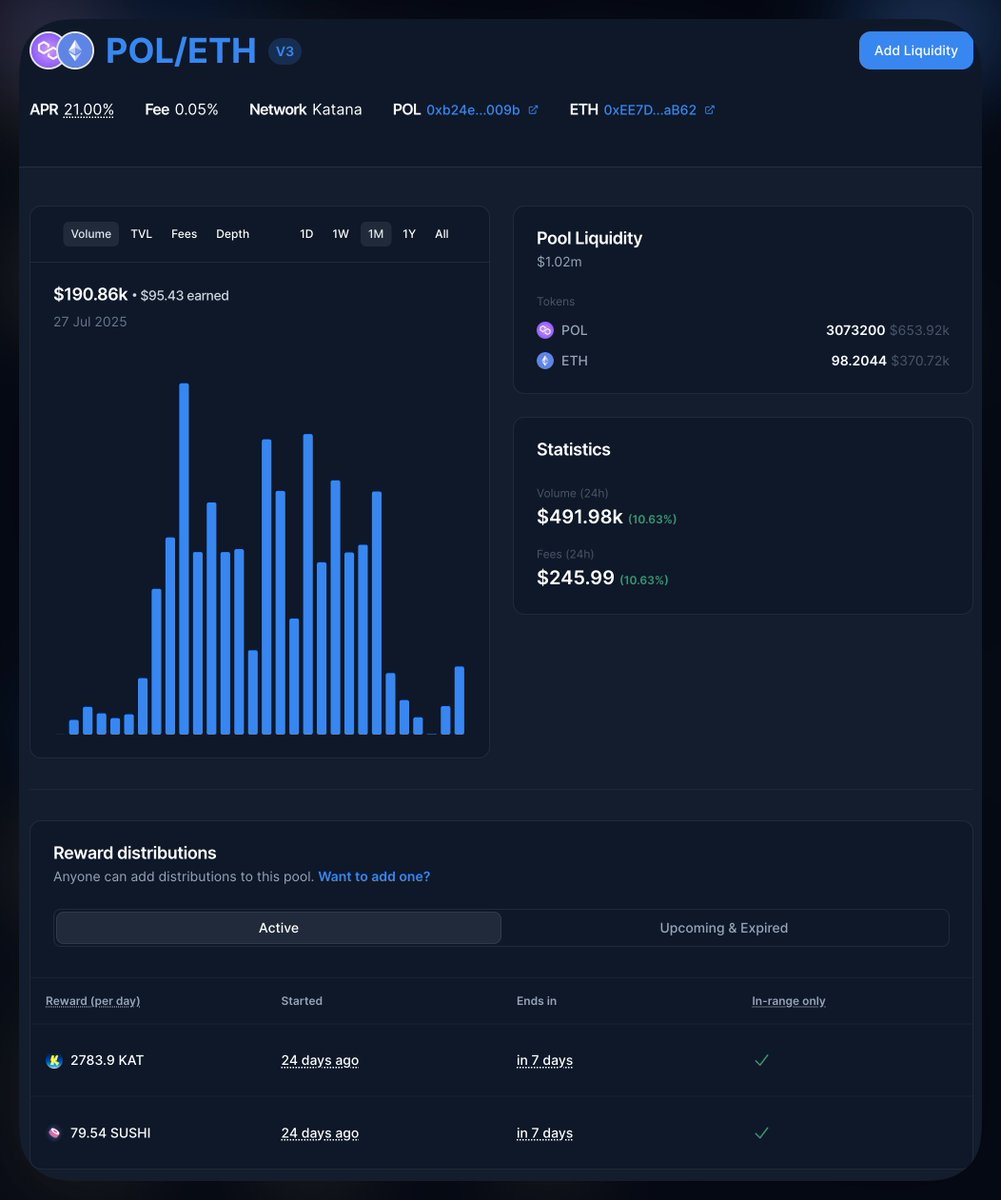Click Pool Liquidity $1.02m value

(x=559, y=262)
